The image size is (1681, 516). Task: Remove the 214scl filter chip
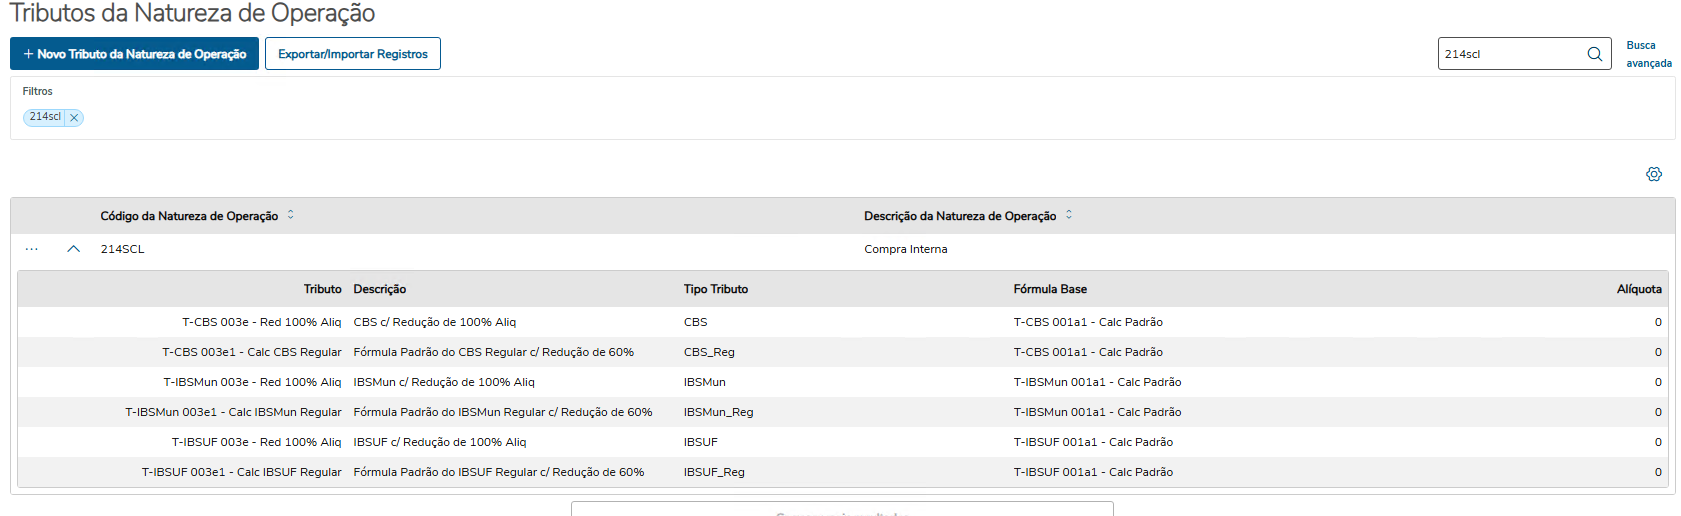74,118
